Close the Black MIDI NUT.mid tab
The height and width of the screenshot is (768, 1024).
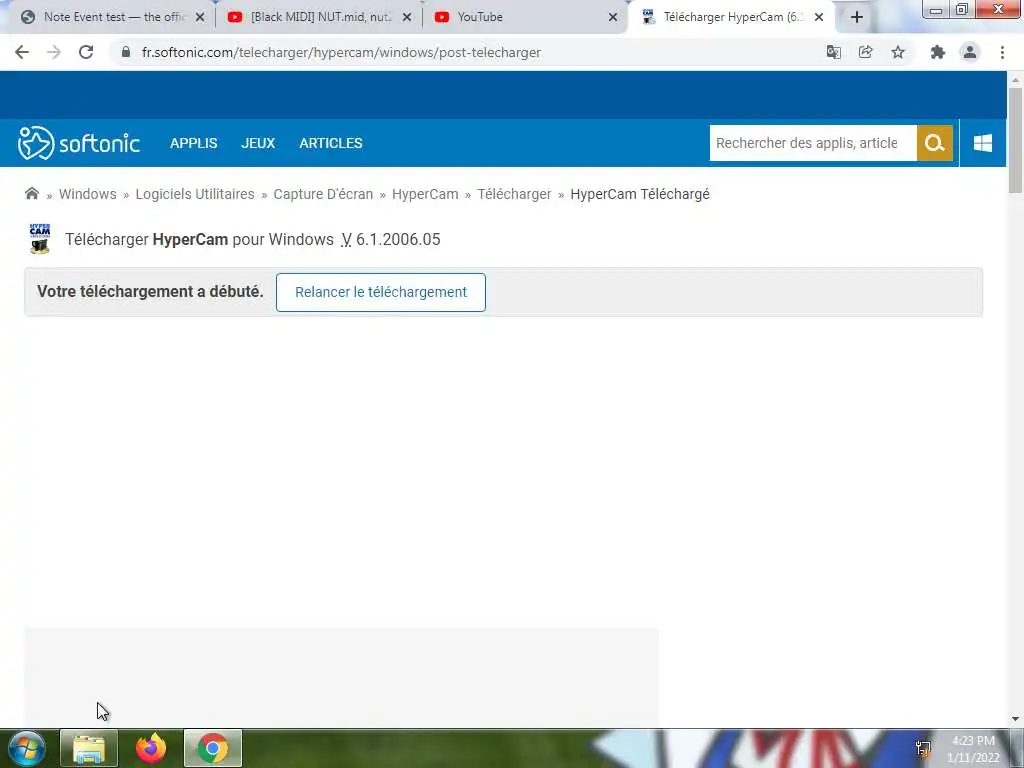click(x=407, y=17)
